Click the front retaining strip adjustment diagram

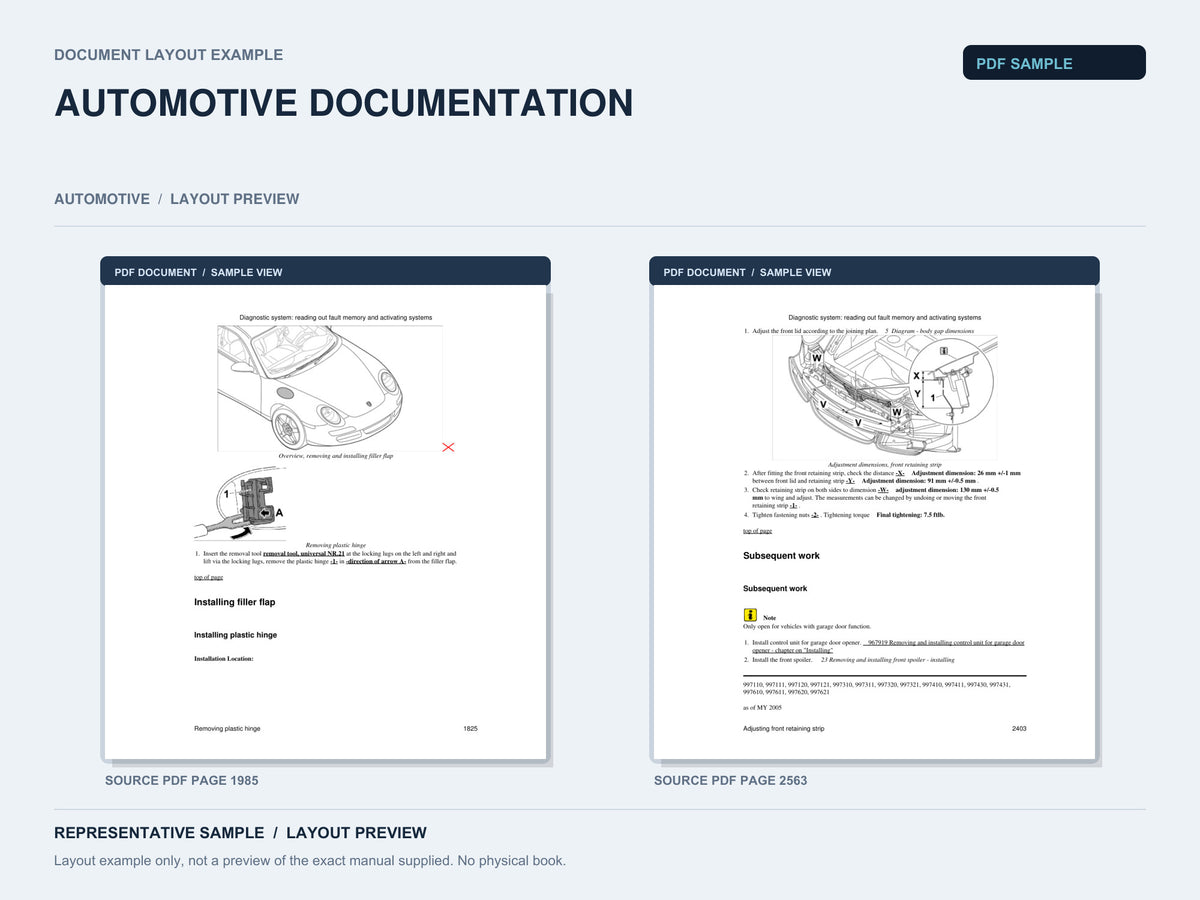pyautogui.click(x=884, y=397)
